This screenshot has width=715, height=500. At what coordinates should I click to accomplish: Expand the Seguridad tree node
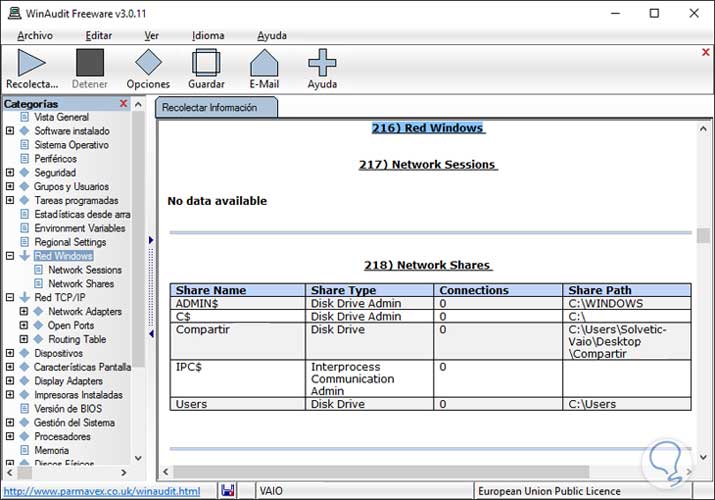tap(10, 173)
